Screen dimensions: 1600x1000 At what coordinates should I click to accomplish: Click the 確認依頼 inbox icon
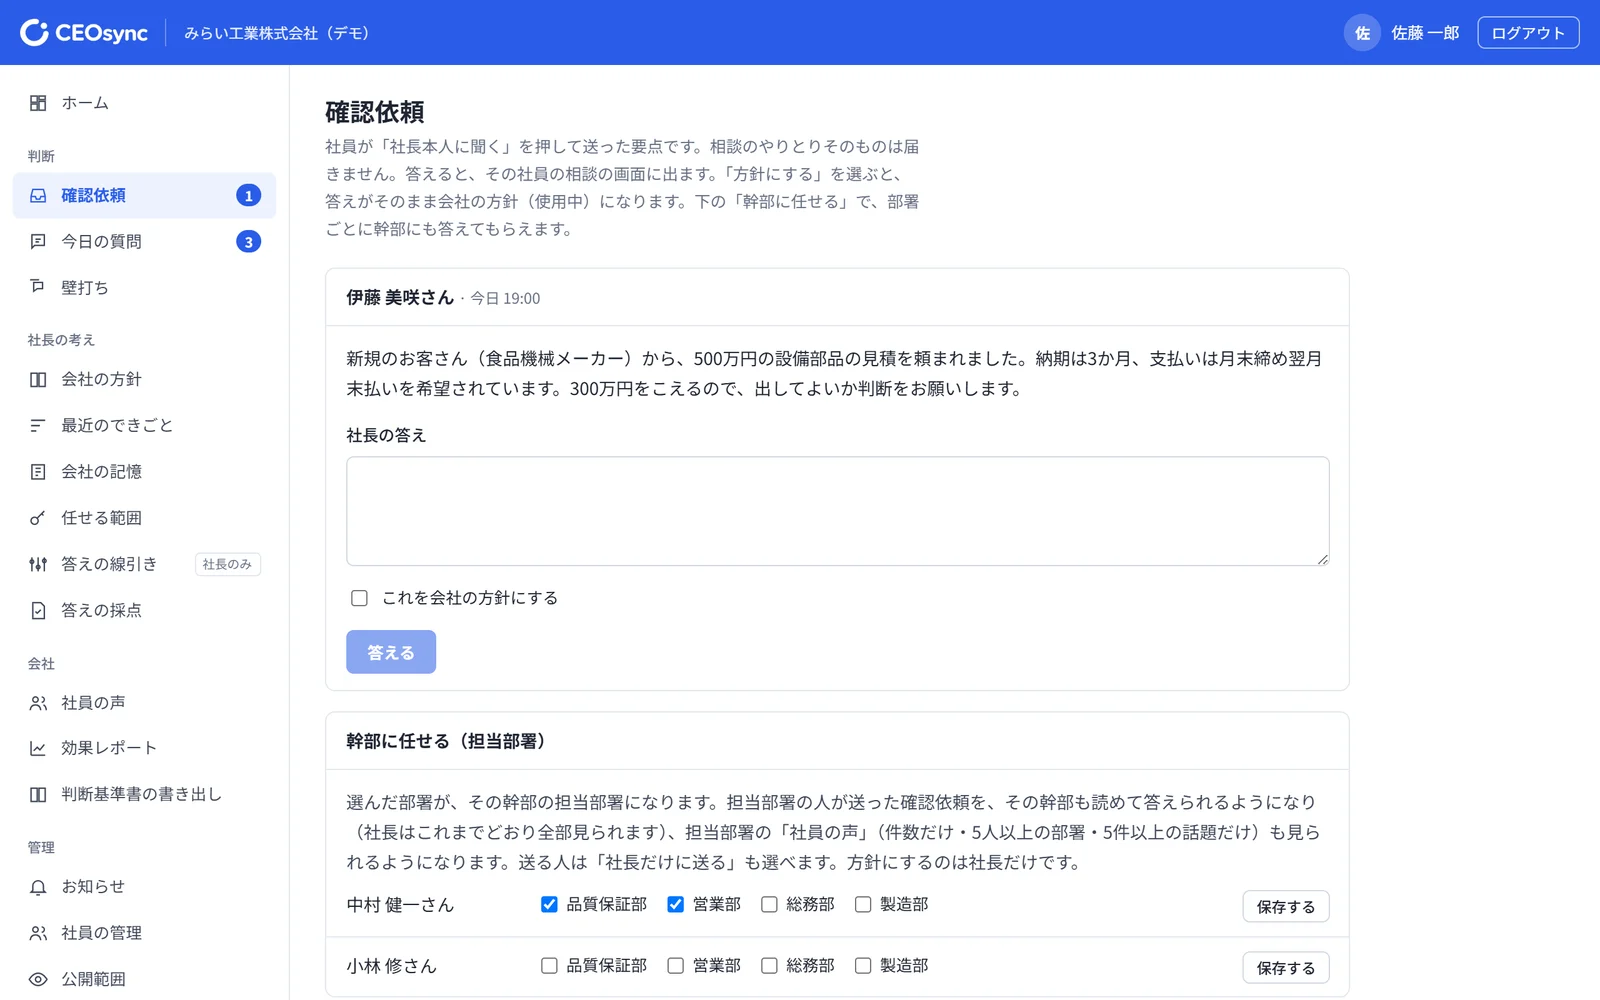click(38, 196)
